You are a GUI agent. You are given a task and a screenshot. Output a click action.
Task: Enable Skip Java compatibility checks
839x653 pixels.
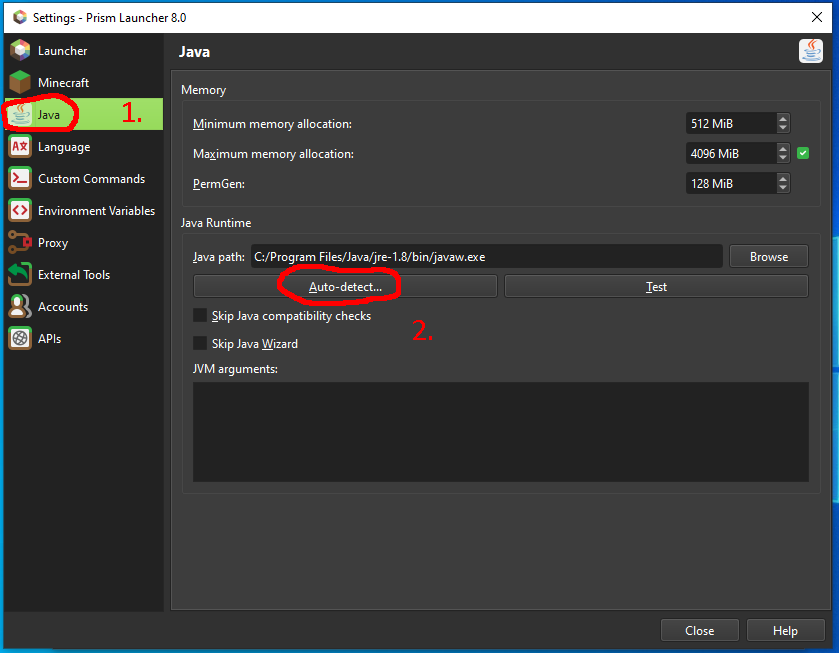[200, 316]
